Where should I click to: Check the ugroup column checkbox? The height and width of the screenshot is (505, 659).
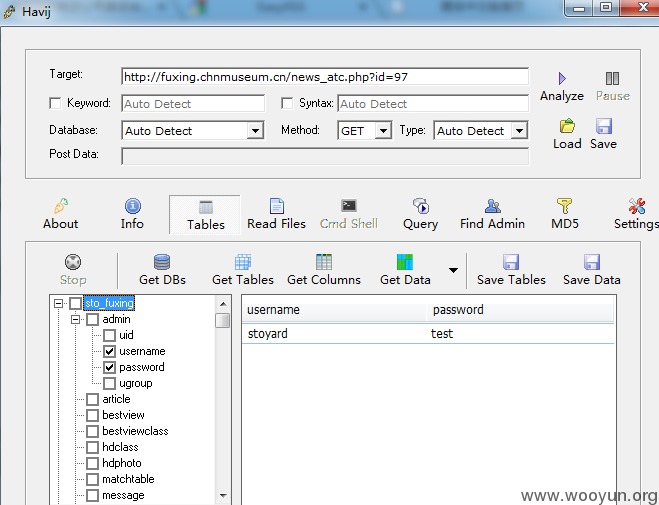tap(109, 383)
